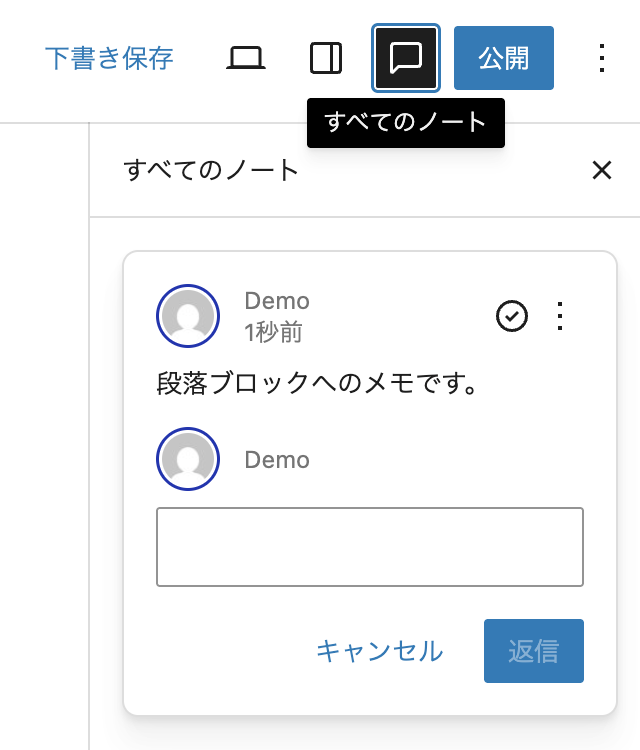Viewport: 640px width, 750px height.
Task: Click the すべてのノート panel heading
Action: pos(211,170)
